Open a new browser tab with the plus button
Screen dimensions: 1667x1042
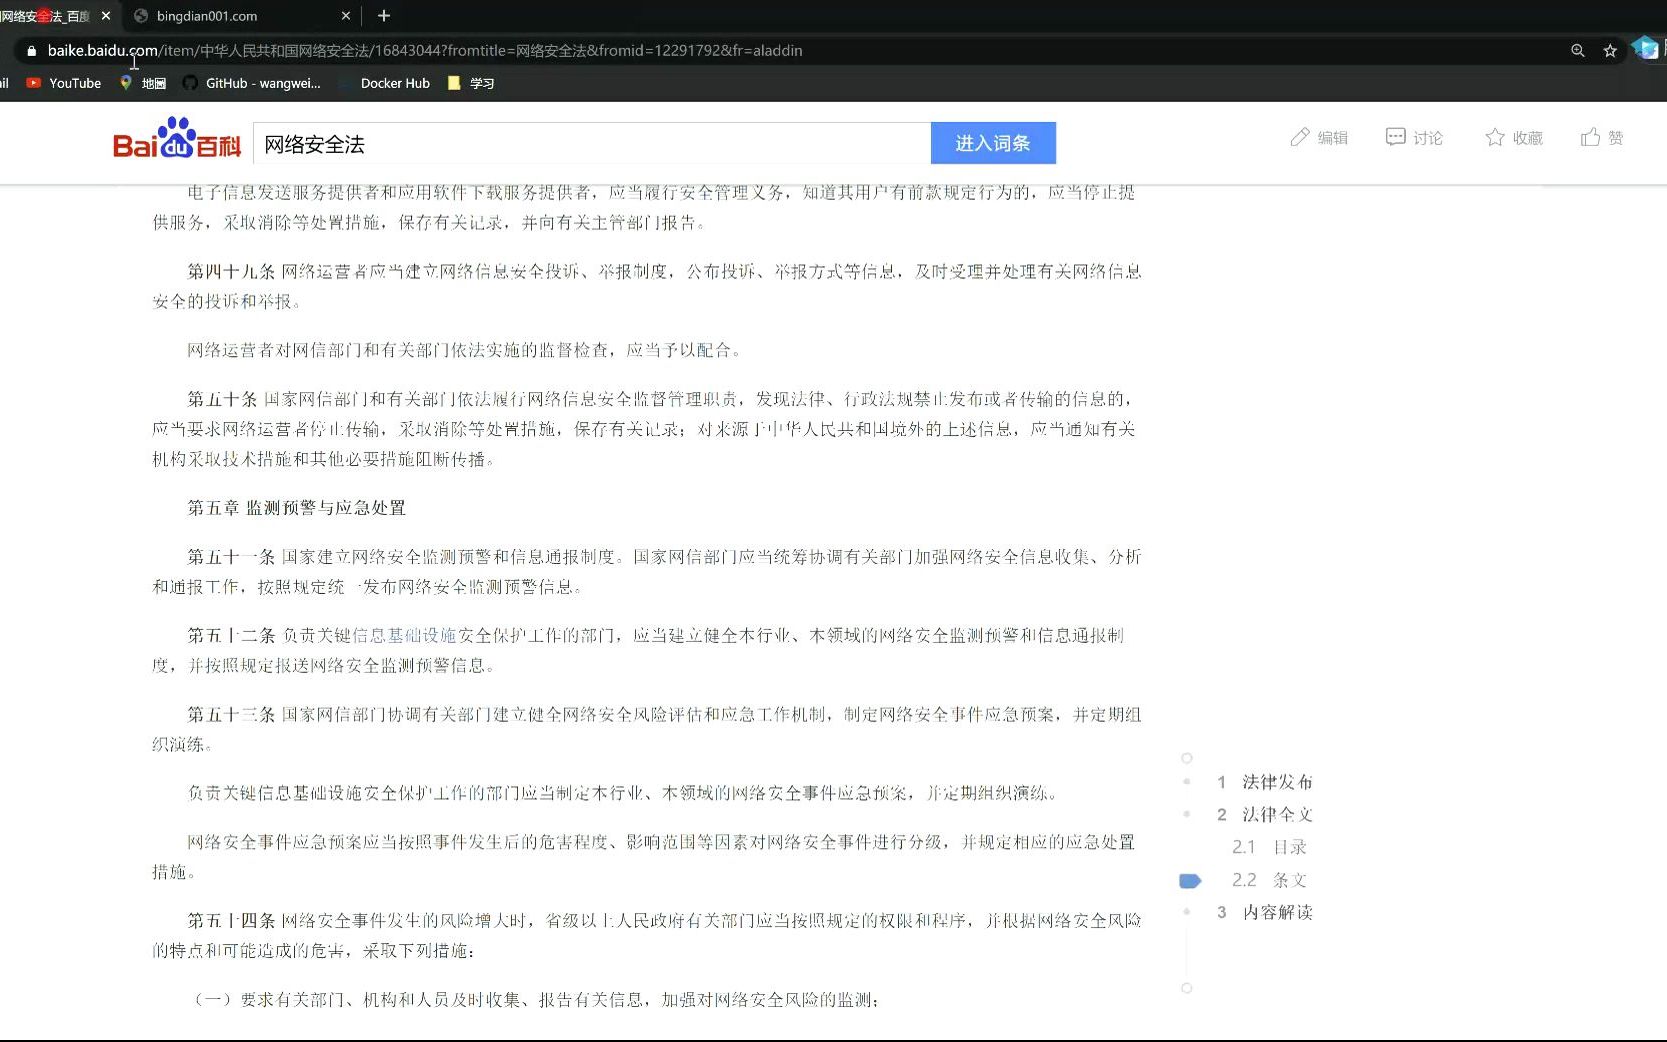[x=384, y=16]
